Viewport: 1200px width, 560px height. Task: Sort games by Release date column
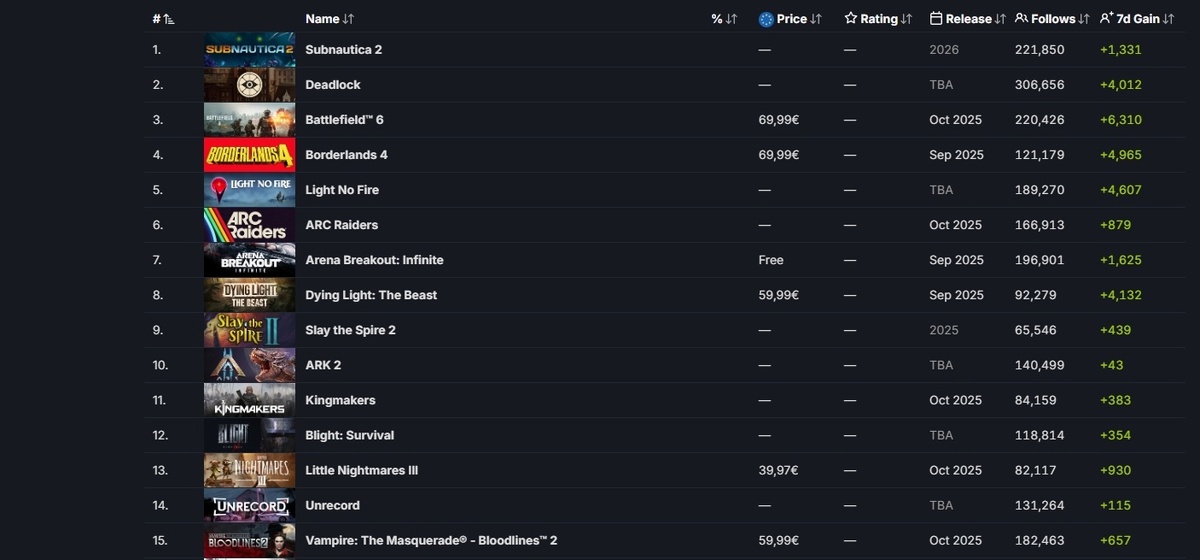[967, 19]
